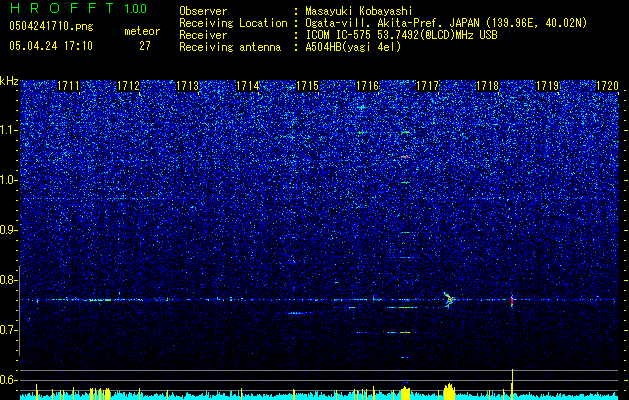This screenshot has height=400, width=629.
Task: Click the red meteor echo after 1718
Action: pos(512,300)
